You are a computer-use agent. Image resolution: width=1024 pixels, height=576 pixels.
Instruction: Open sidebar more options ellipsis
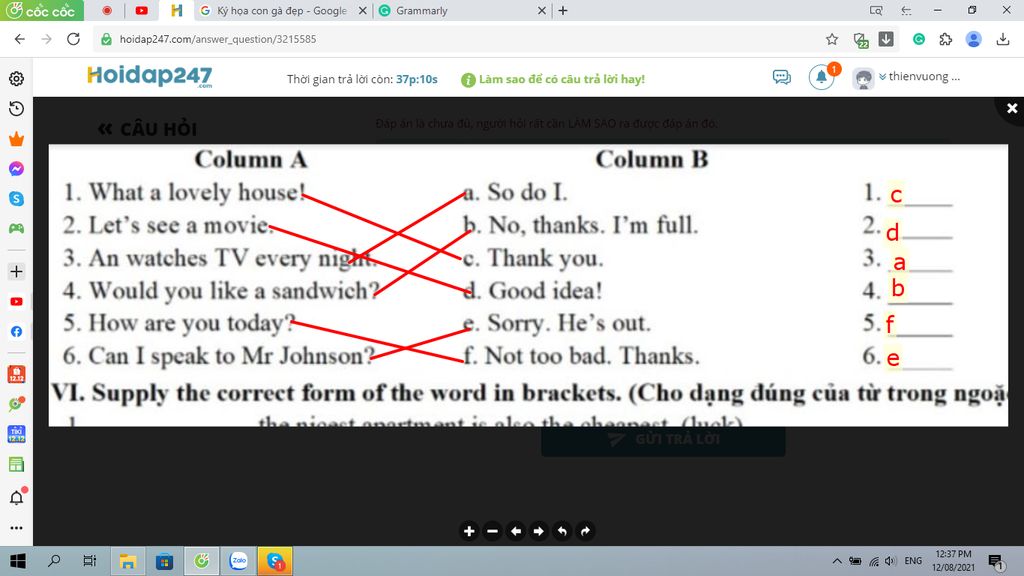(x=16, y=528)
